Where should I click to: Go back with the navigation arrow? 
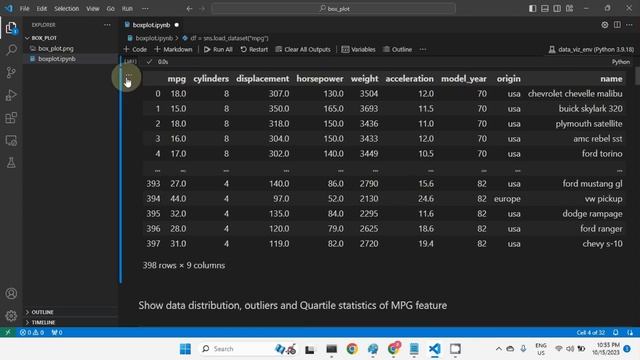coord(189,8)
